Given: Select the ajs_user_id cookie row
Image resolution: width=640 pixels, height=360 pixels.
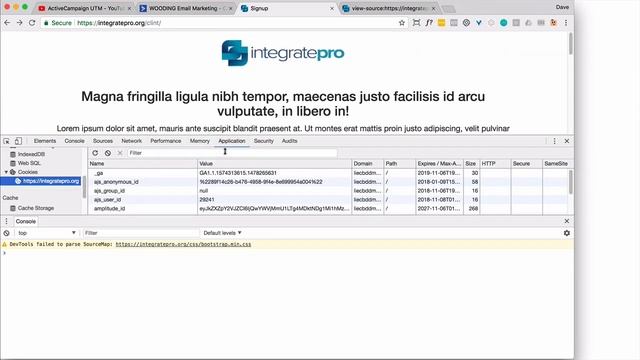Looking at the screenshot, I should [328, 200].
